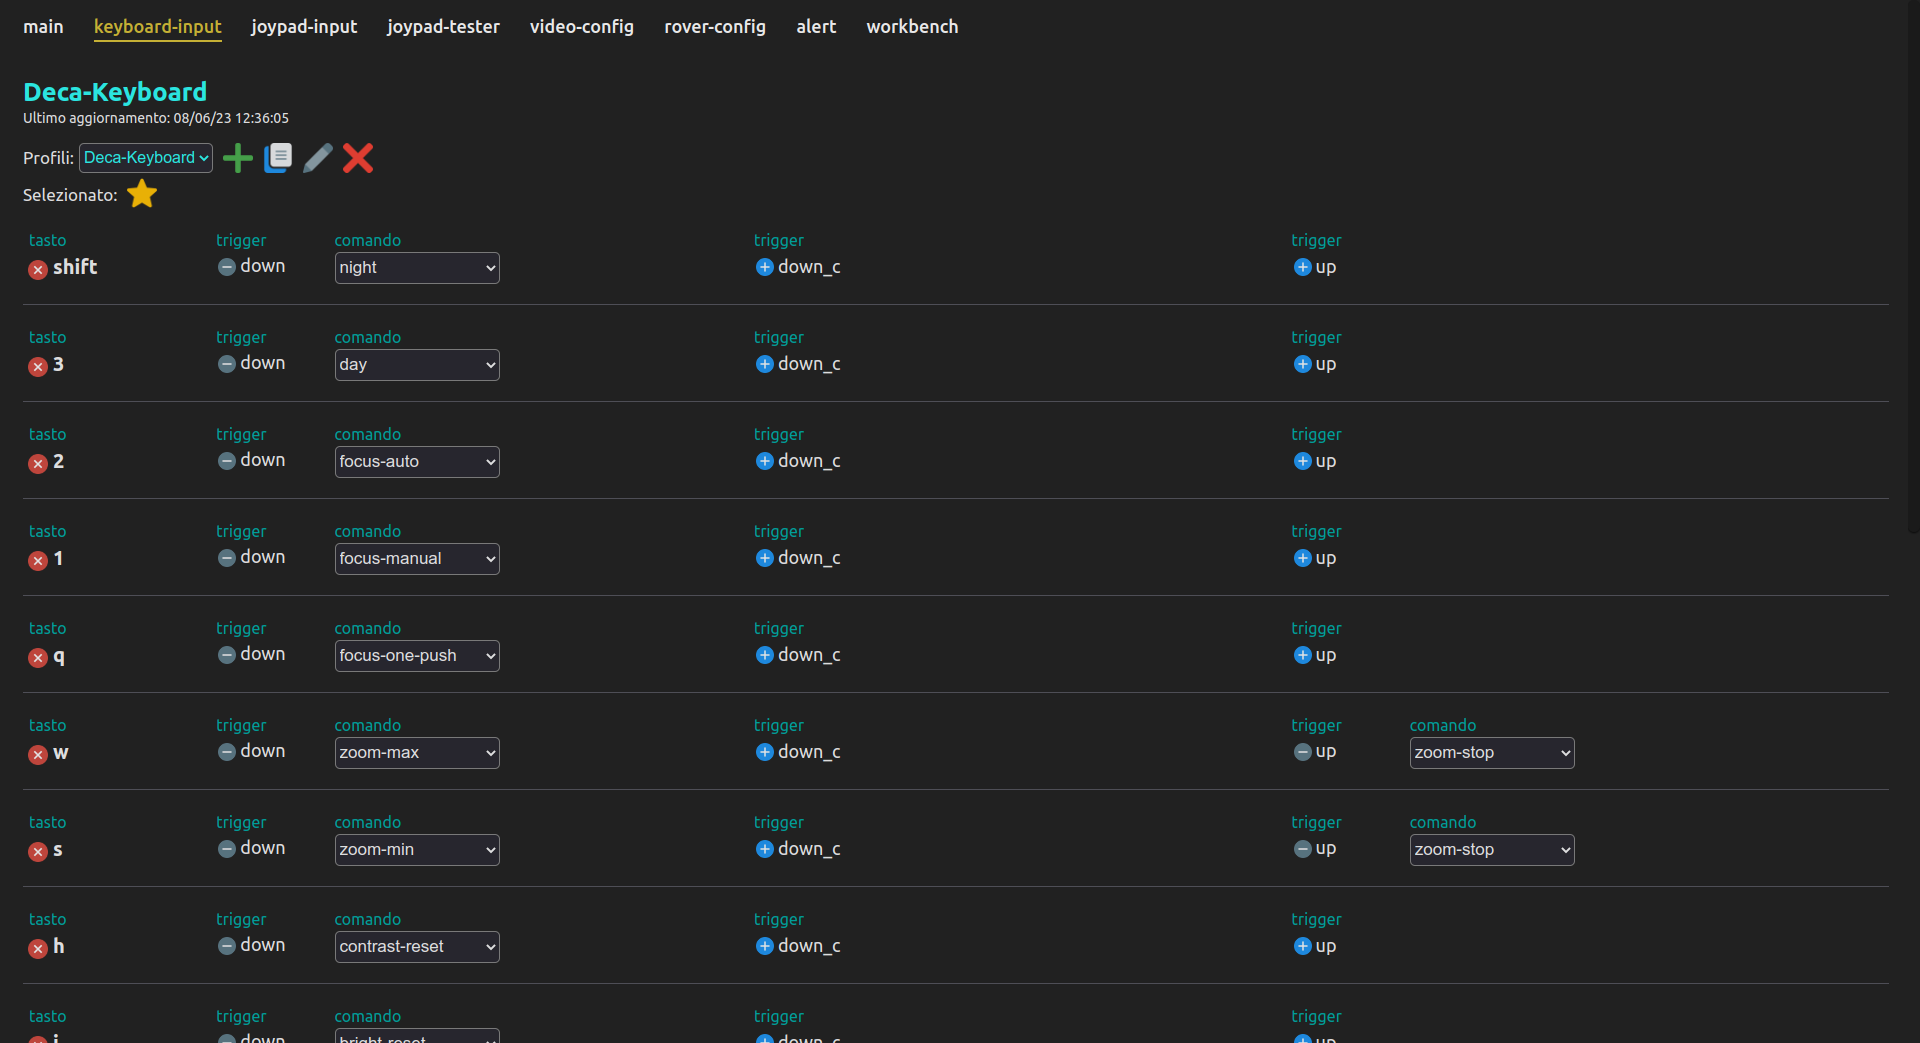Open the focus-manual command dropdown
The height and width of the screenshot is (1043, 1920).
click(x=417, y=559)
